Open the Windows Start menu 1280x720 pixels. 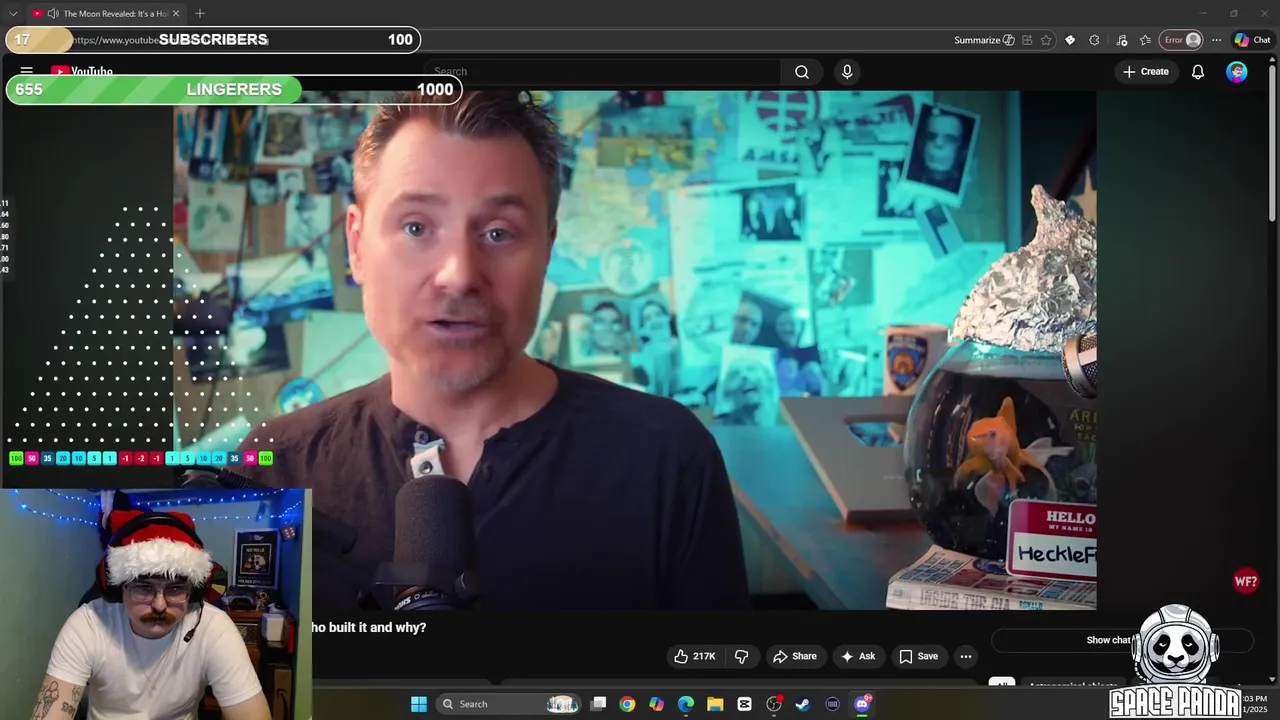click(419, 704)
